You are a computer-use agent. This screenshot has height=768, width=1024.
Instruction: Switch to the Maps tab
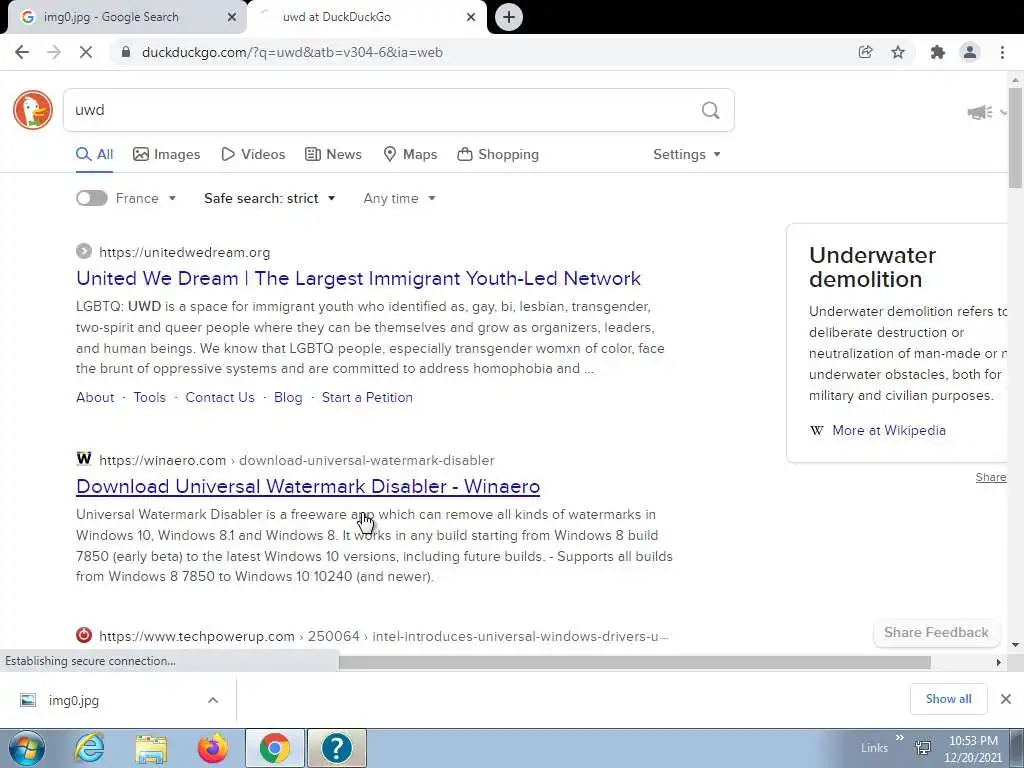(410, 155)
